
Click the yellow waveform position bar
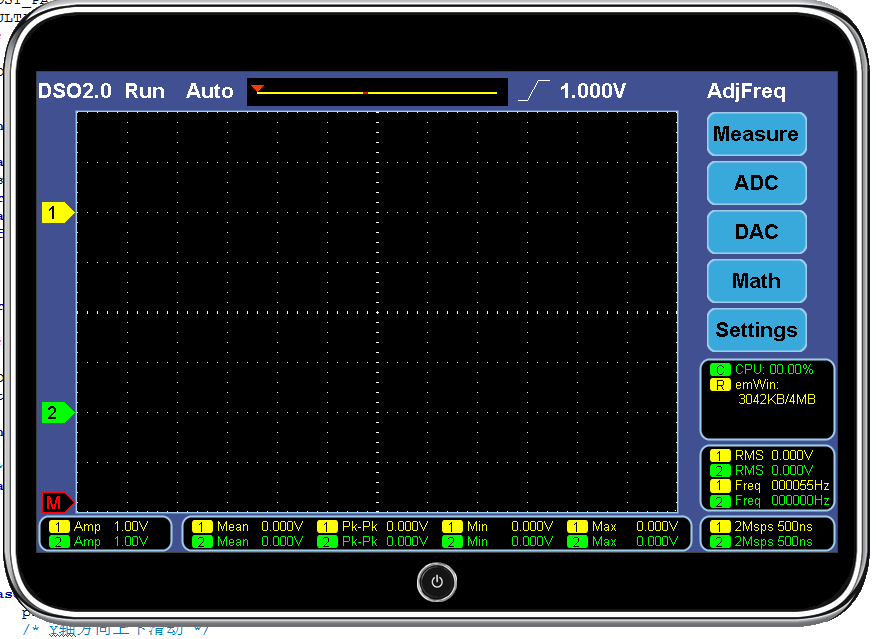[377, 93]
